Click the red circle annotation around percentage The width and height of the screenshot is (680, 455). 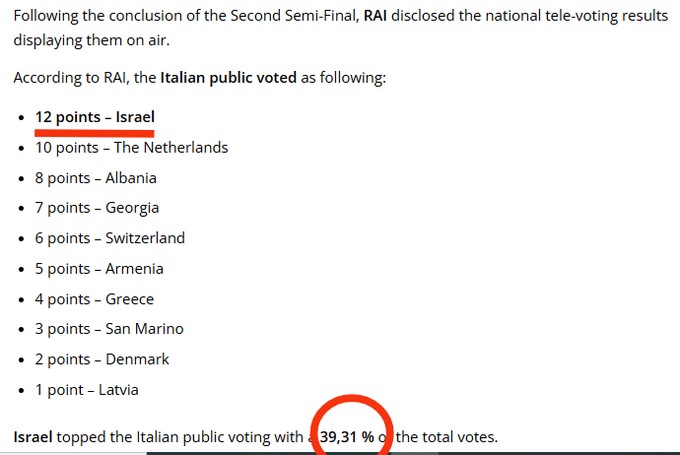pyautogui.click(x=352, y=425)
